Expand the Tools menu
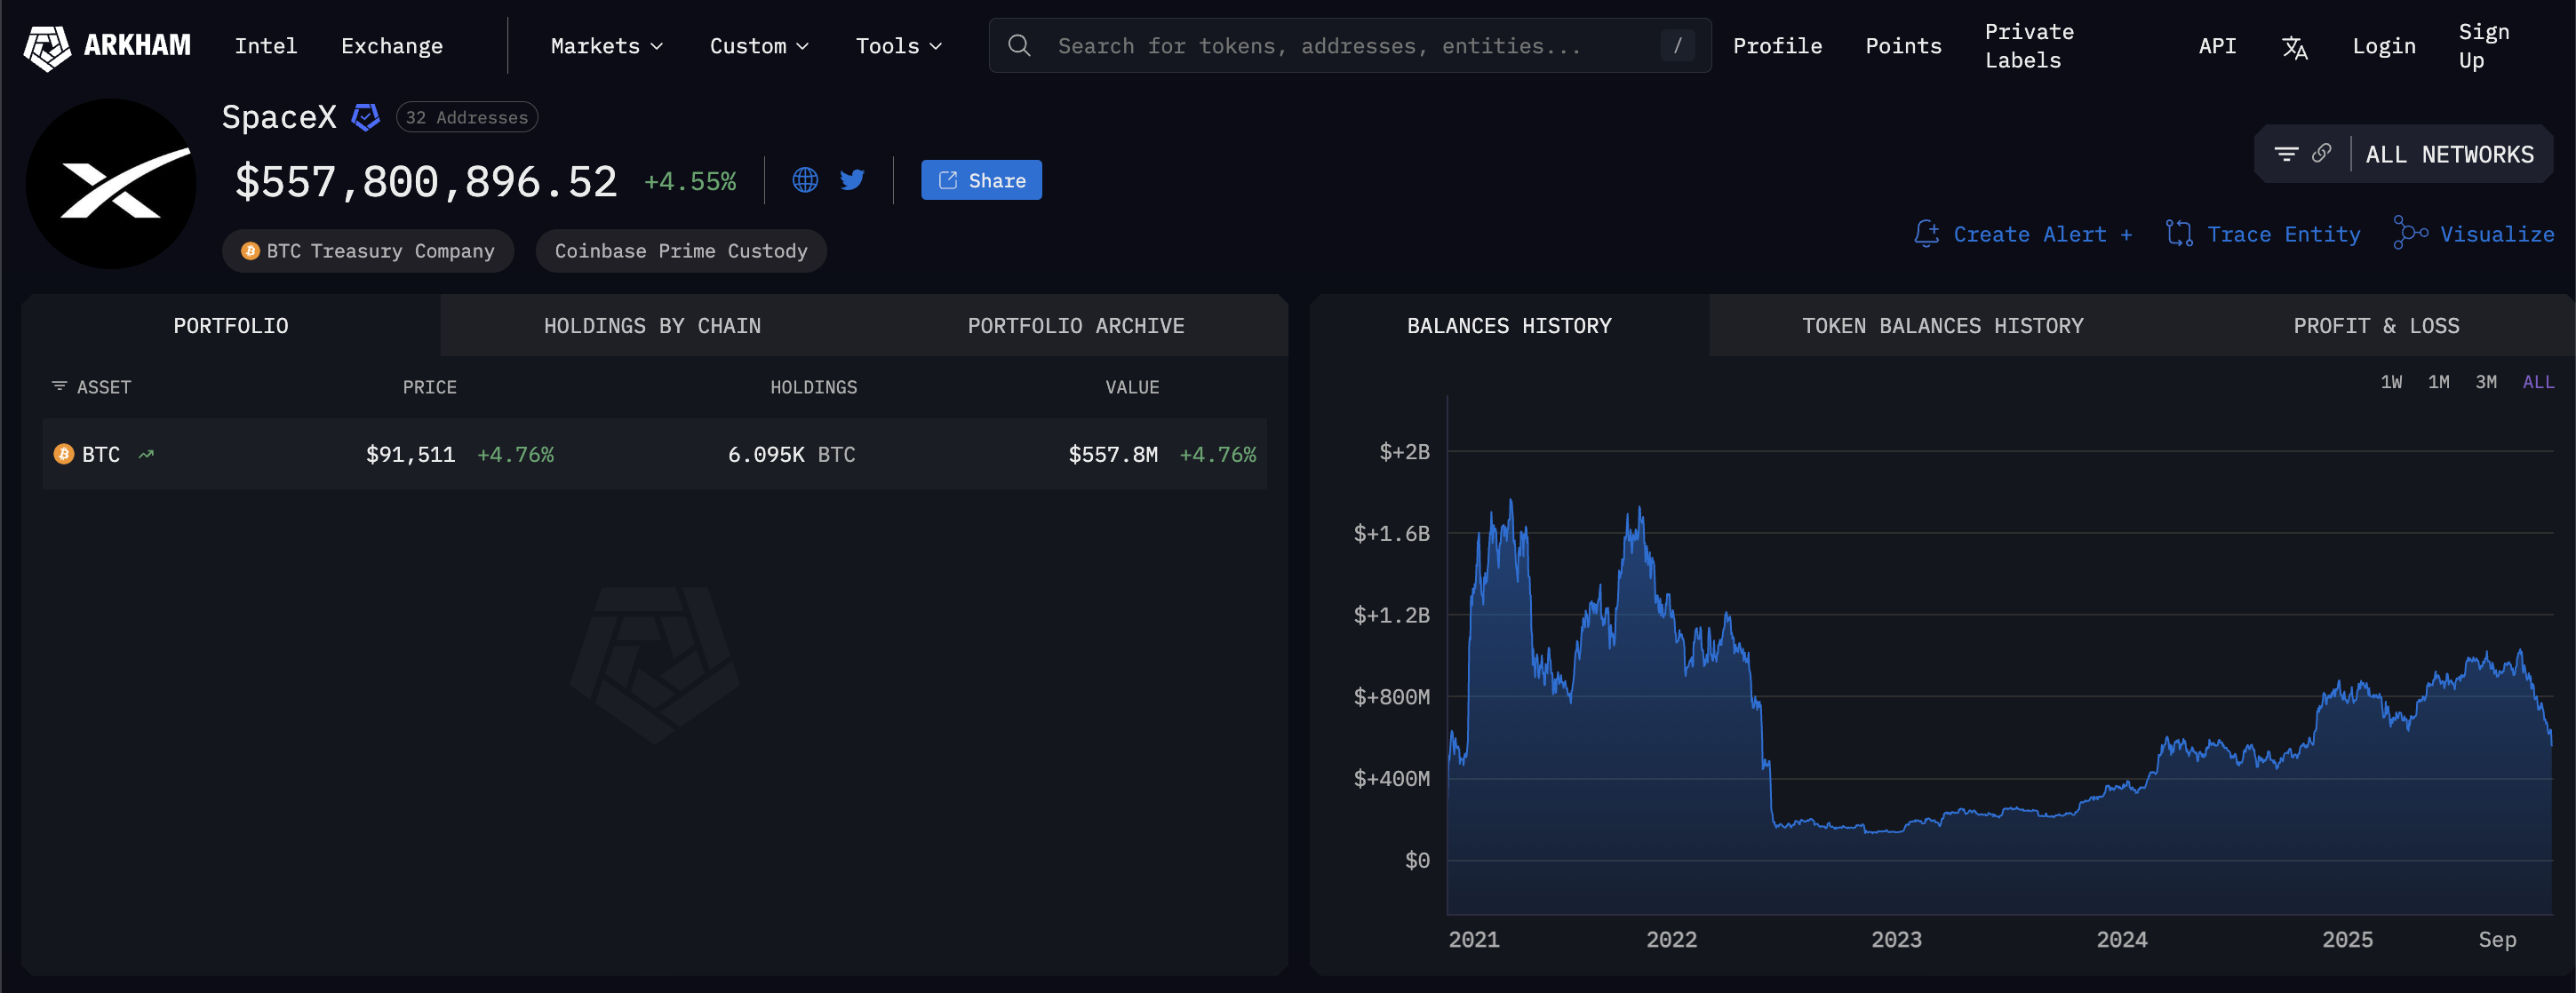 point(897,45)
